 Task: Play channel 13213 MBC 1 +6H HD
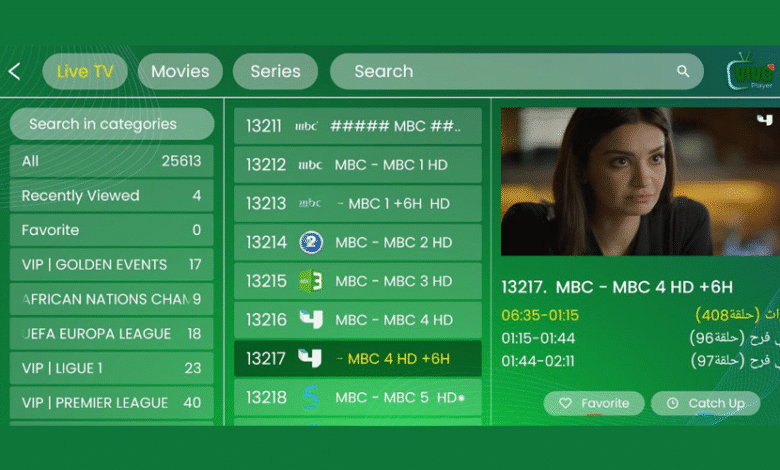pyautogui.click(x=358, y=203)
